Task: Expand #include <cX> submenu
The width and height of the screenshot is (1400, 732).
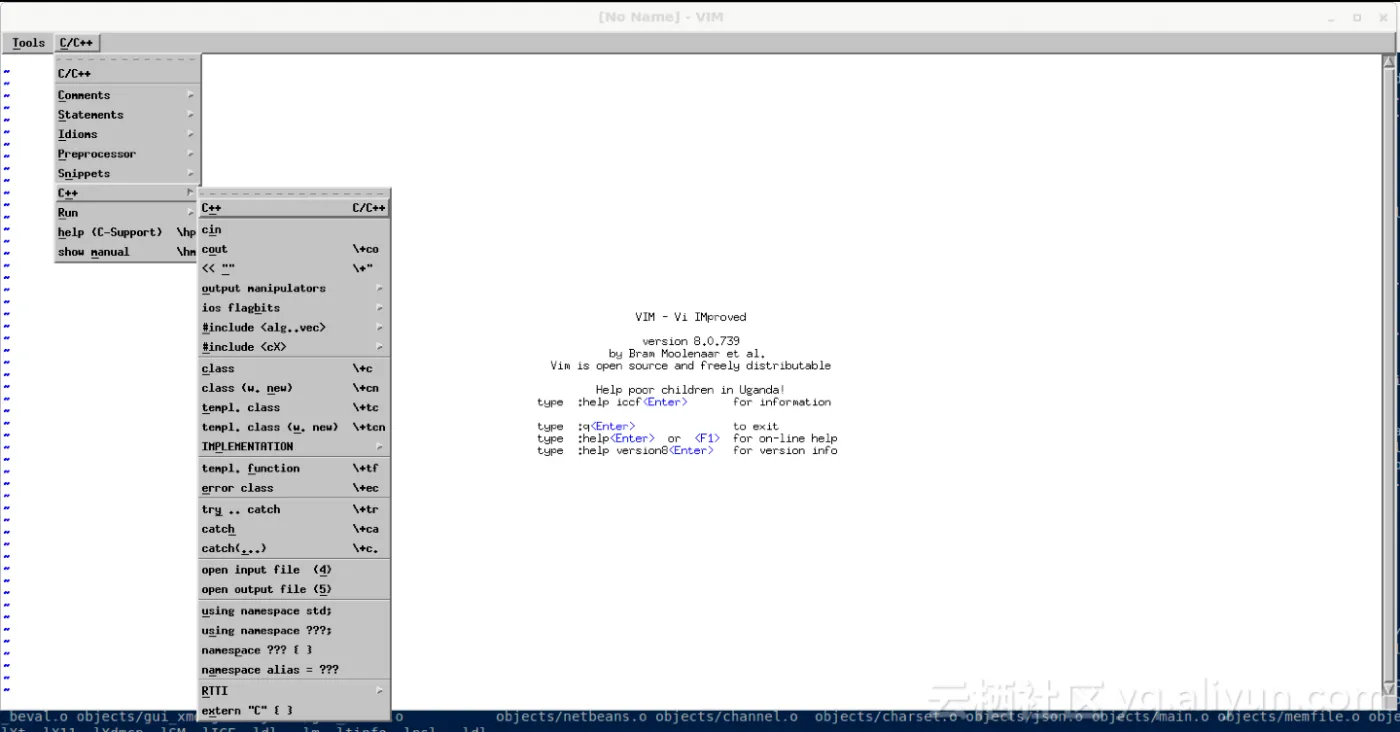Action: (295, 347)
